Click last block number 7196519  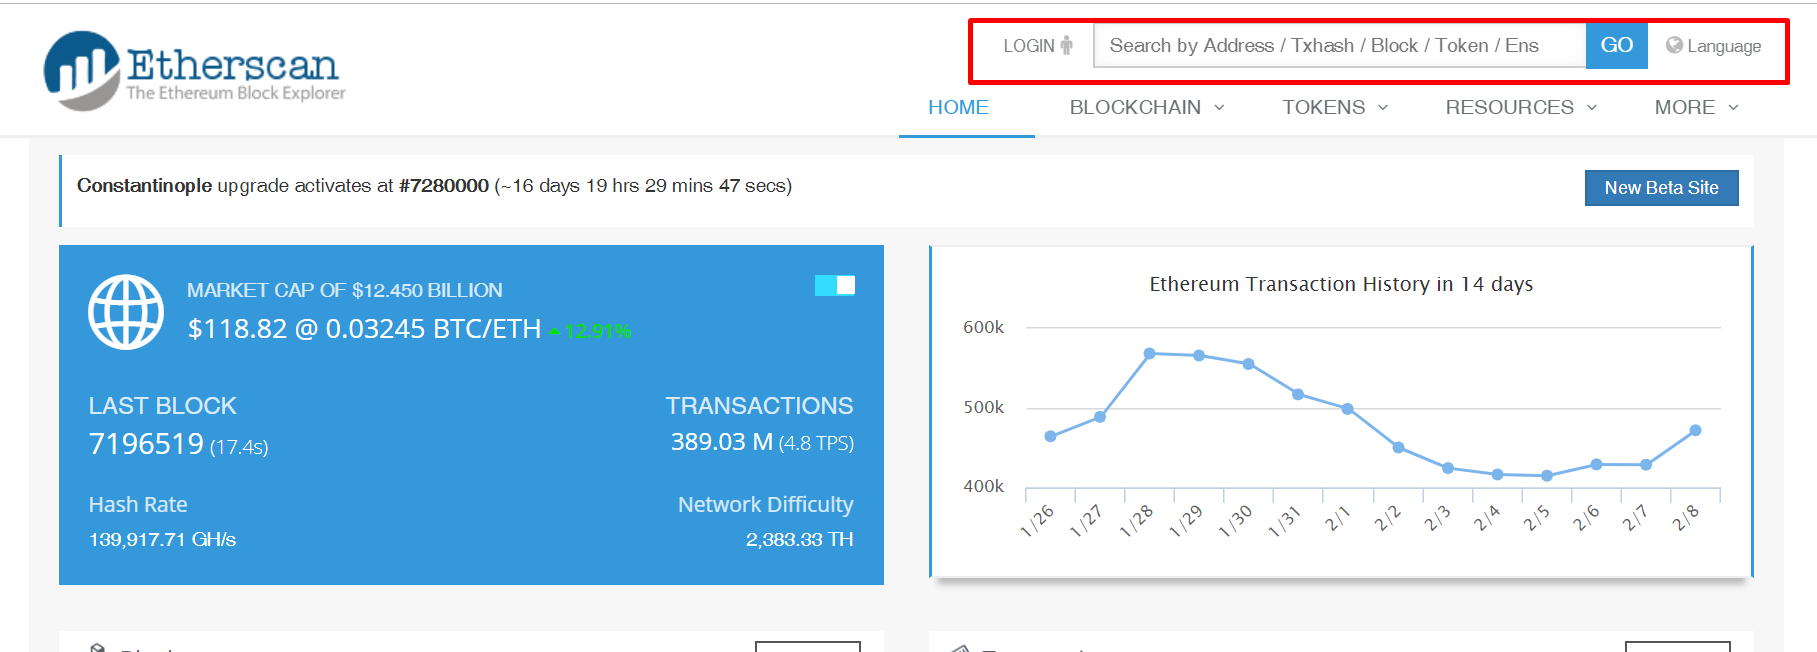tap(146, 443)
